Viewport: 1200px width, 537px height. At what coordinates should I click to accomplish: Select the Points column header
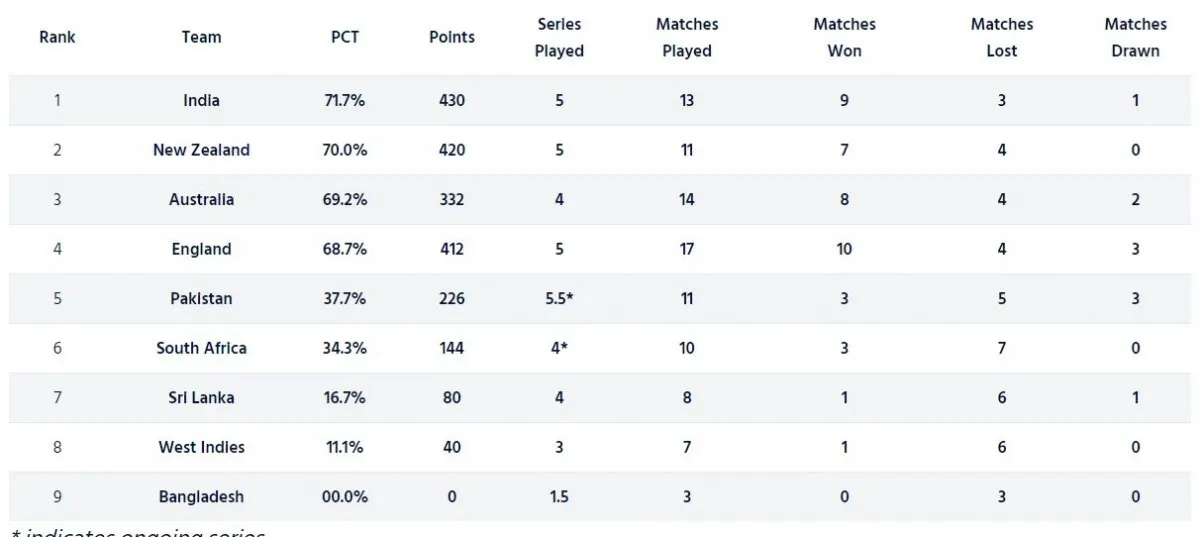pos(452,37)
